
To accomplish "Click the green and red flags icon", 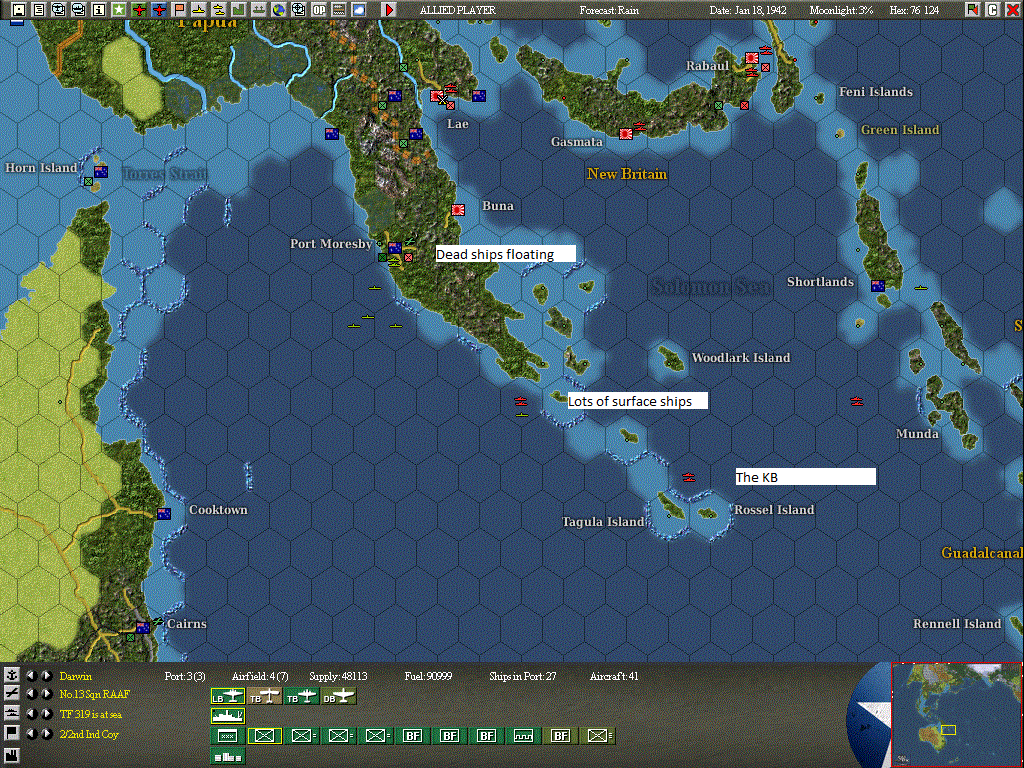I will click(x=973, y=10).
